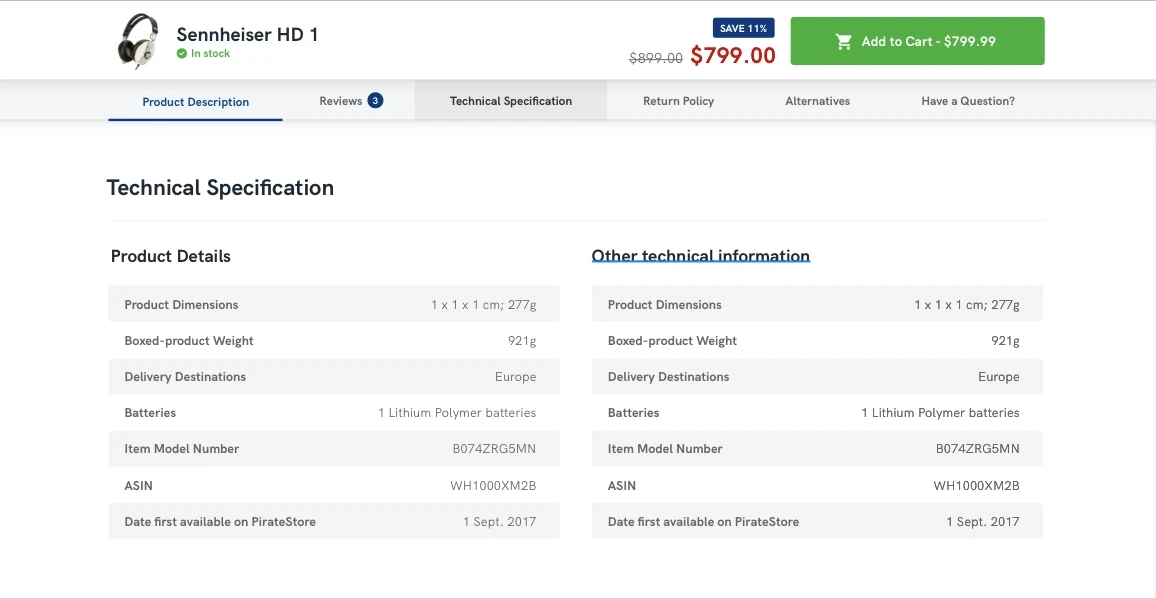Image resolution: width=1156 pixels, height=598 pixels.
Task: Click the crossed-out $899.00 original price
Action: pos(655,58)
